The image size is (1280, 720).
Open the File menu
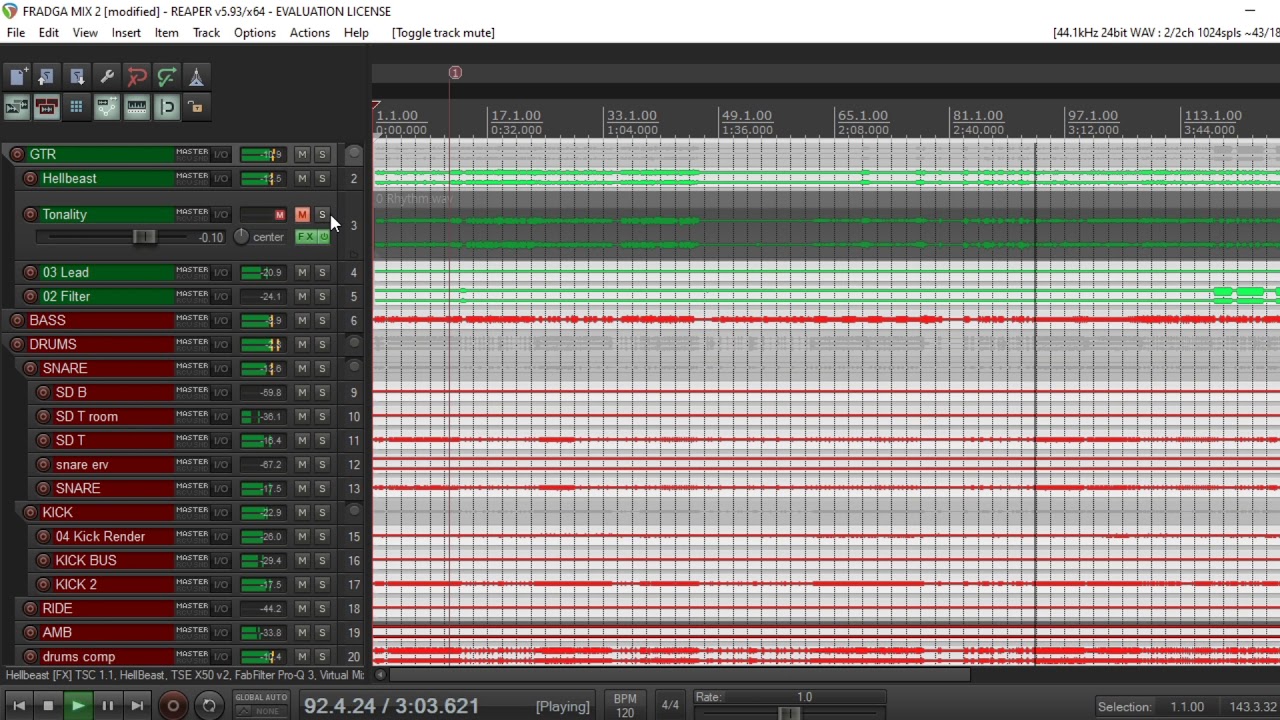16,32
